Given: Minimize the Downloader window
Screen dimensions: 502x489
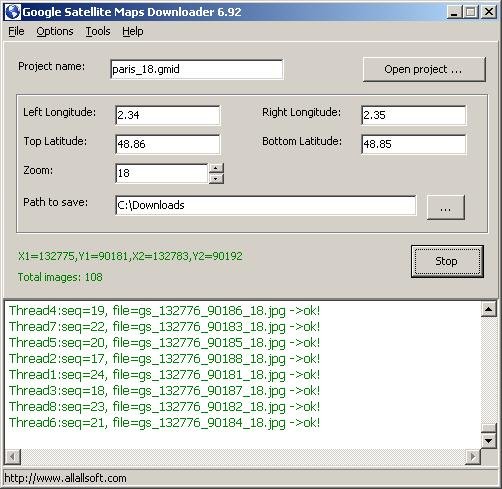Looking at the screenshot, I should point(454,12).
